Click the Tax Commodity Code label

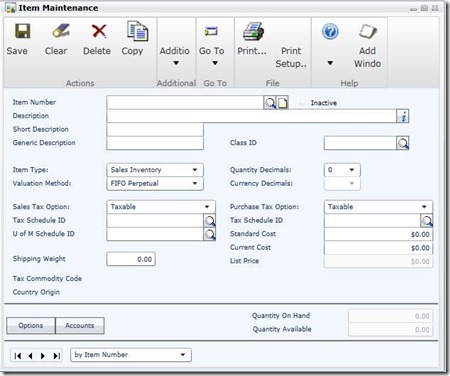(x=47, y=279)
